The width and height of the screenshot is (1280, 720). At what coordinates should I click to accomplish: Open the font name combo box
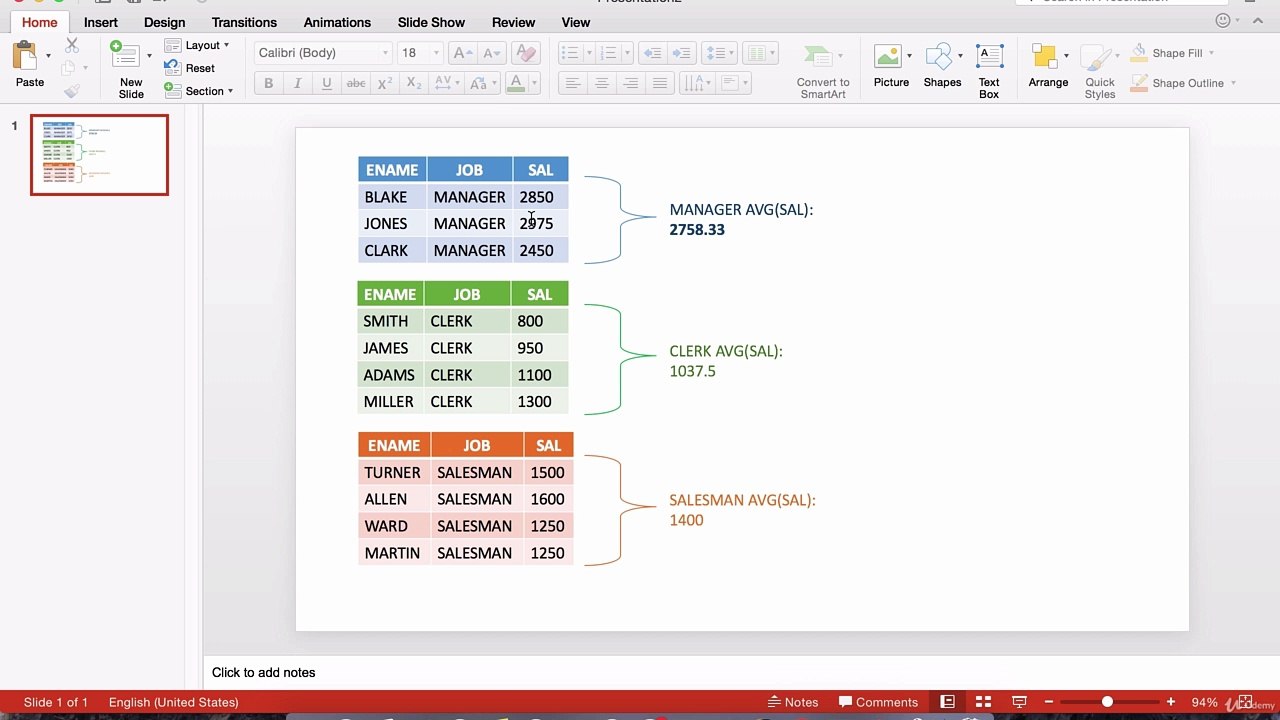point(323,53)
